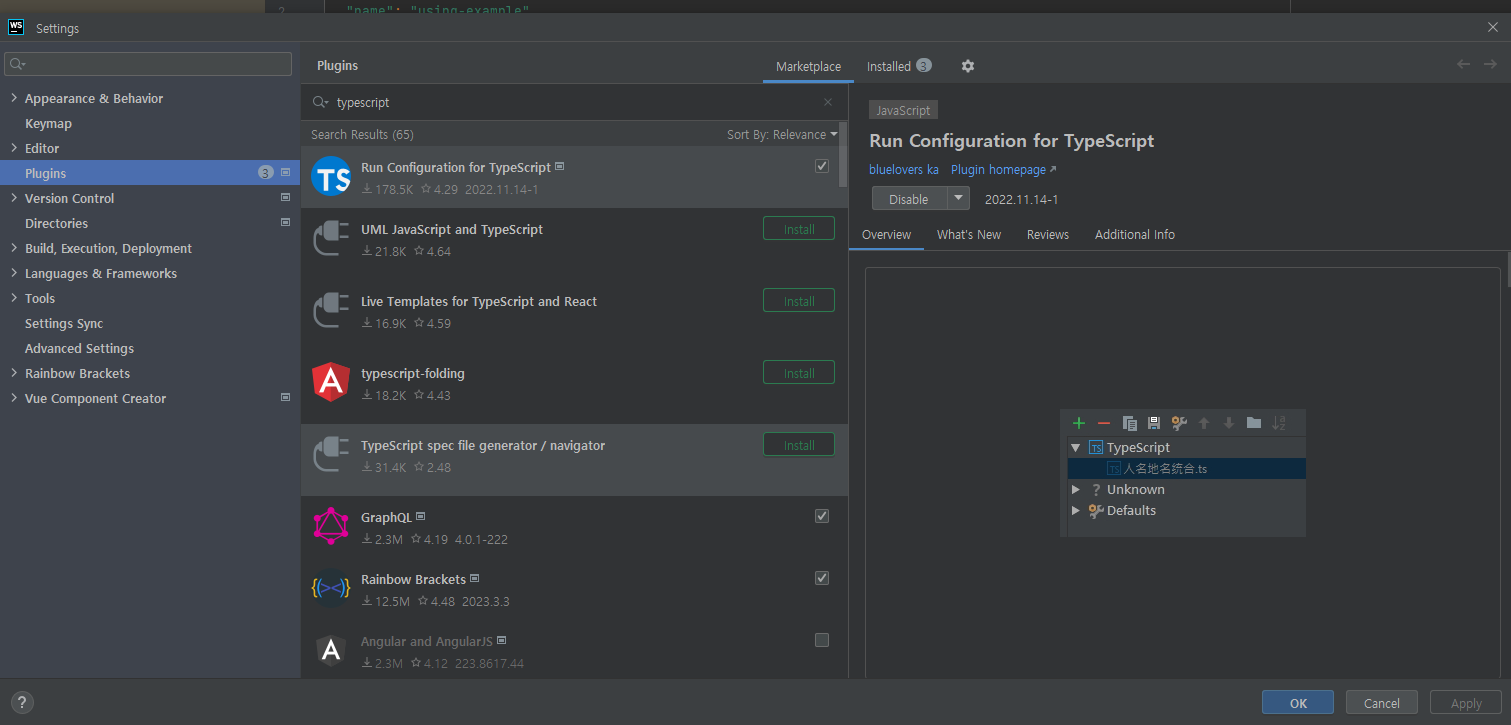Select Settings Sync in settings tree
This screenshot has height=725, width=1511.
pos(64,323)
